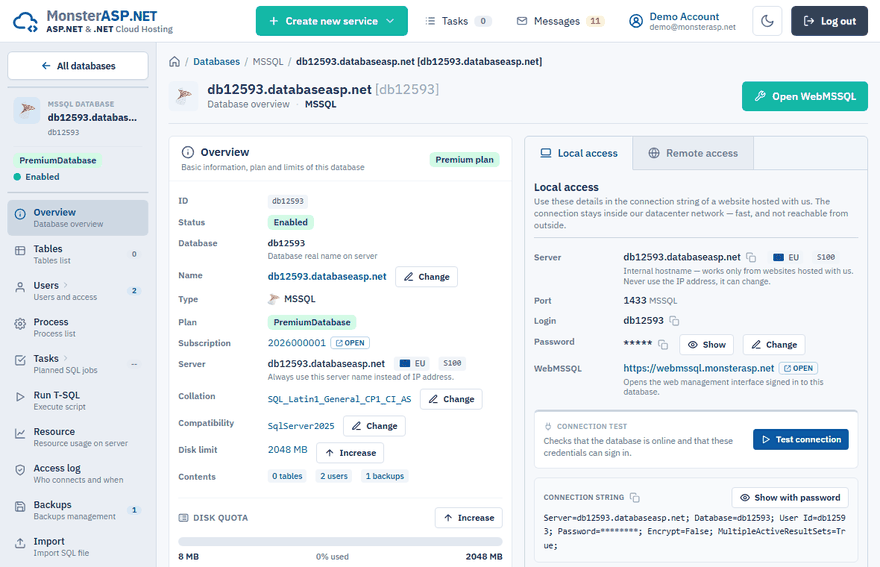This screenshot has height=567, width=880.
Task: Copy the connection string icon
Action: pyautogui.click(x=635, y=497)
